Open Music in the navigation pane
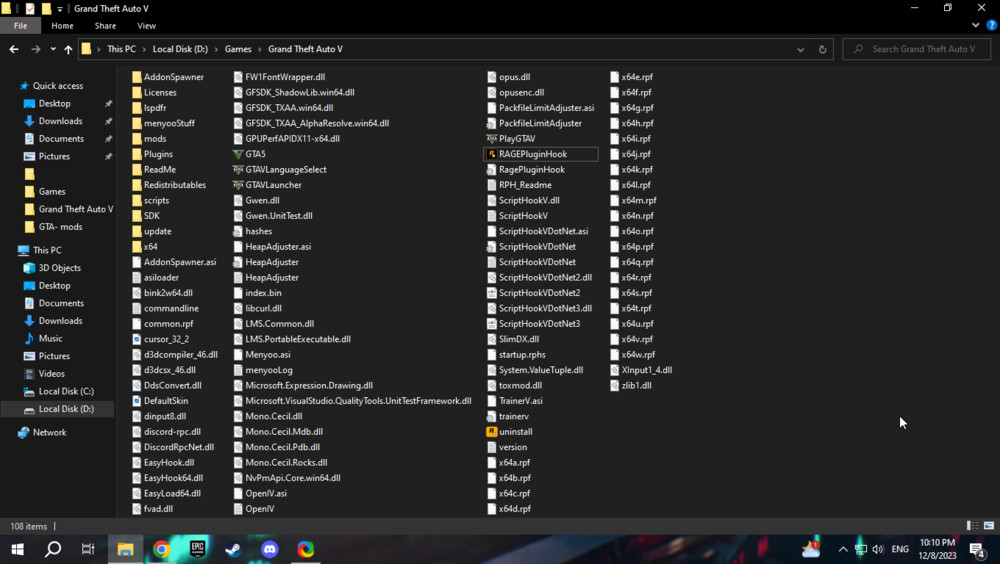This screenshot has height=564, width=1000. tap(50, 338)
